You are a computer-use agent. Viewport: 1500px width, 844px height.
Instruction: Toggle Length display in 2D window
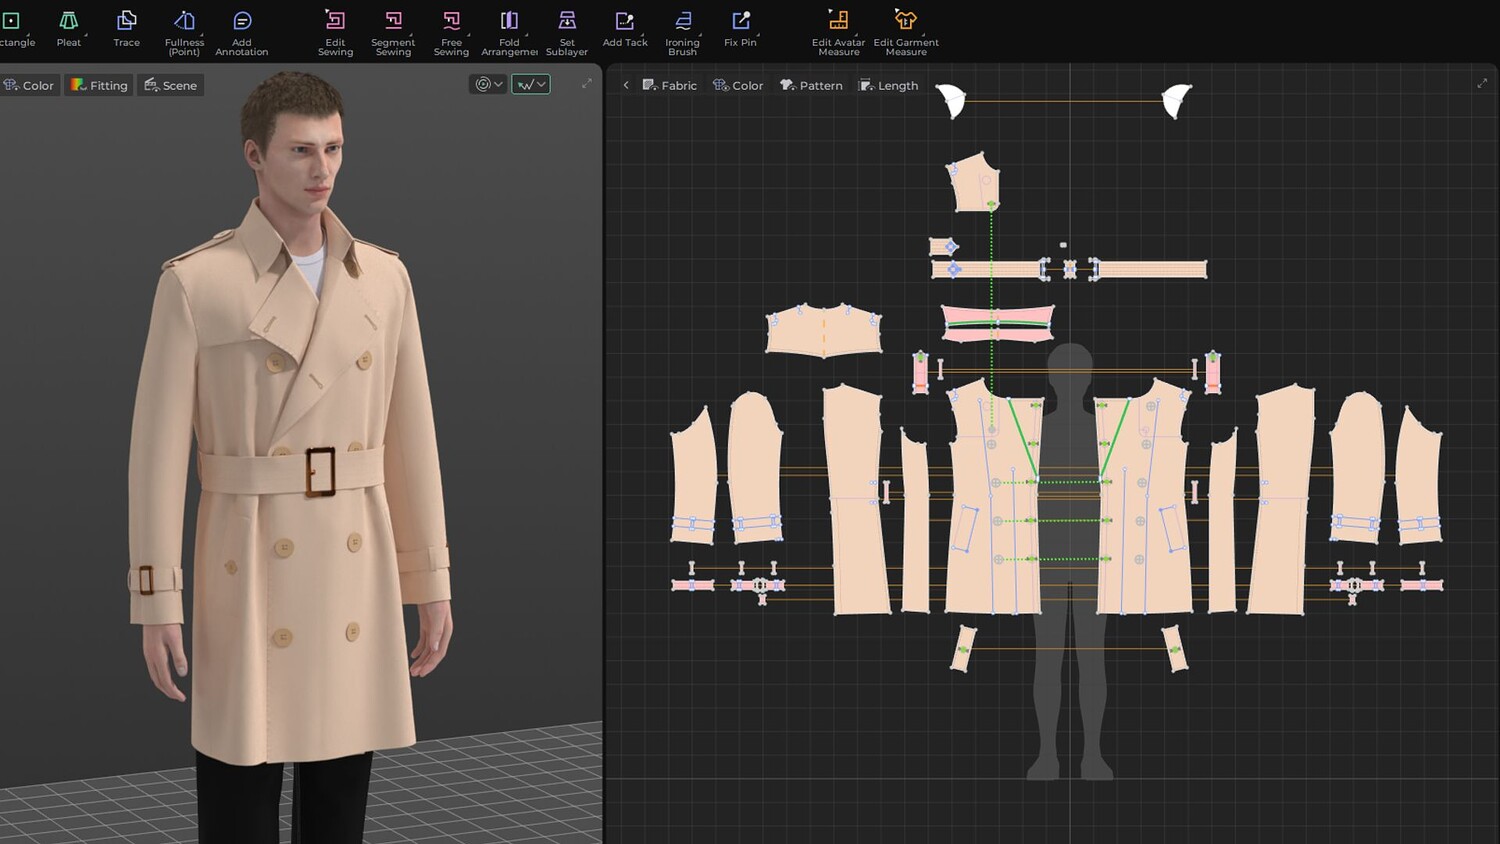pyautogui.click(x=888, y=85)
